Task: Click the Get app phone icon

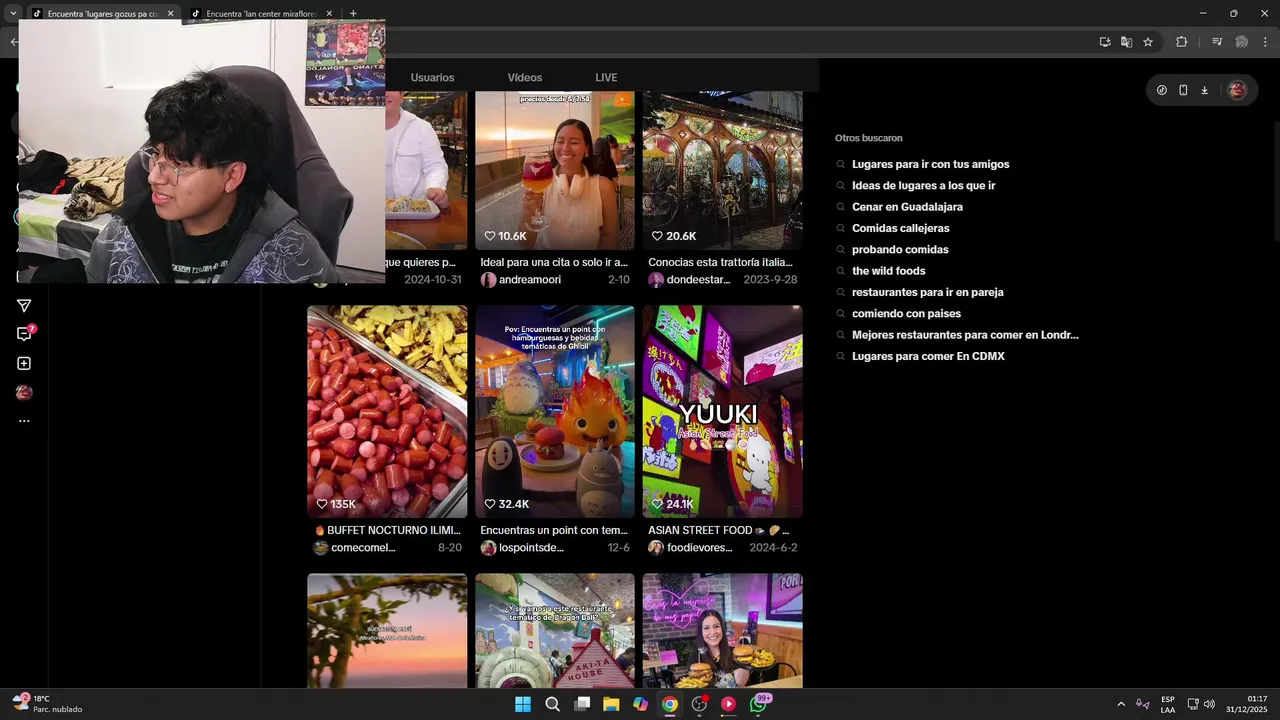Action: 1183,90
